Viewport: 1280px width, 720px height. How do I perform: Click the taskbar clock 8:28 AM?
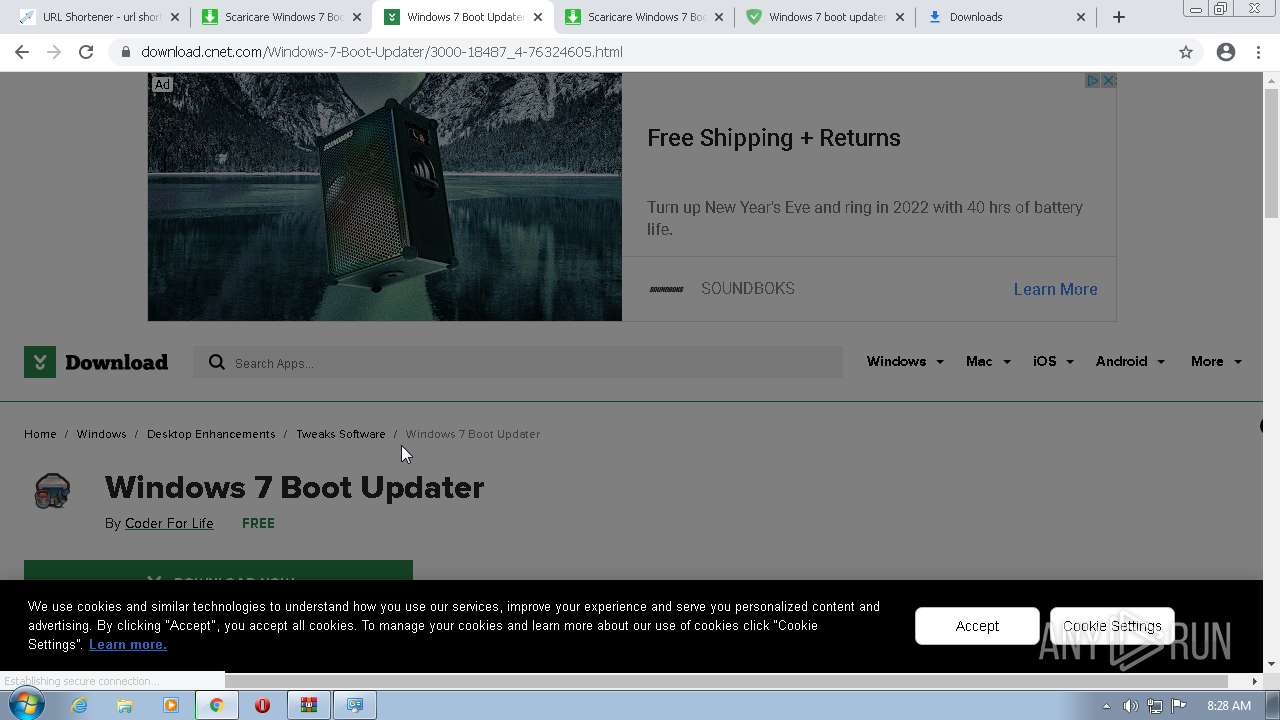tap(1228, 706)
